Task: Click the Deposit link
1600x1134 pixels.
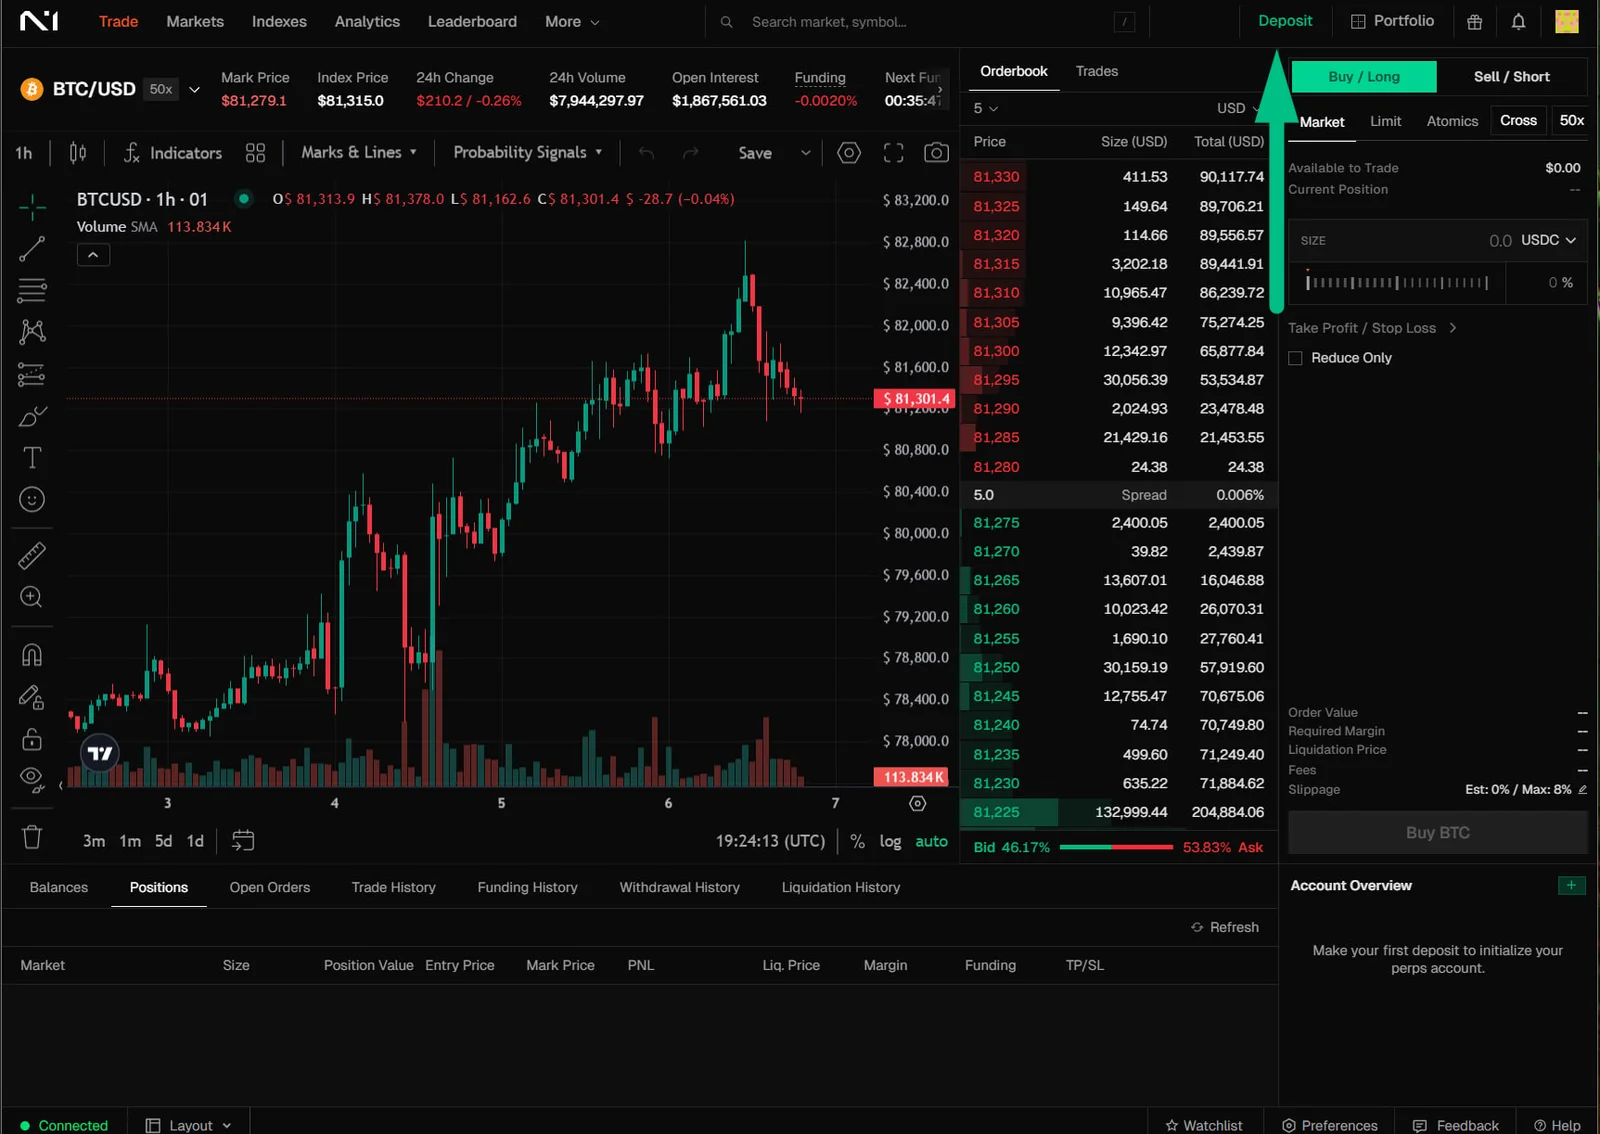Action: [x=1285, y=21]
